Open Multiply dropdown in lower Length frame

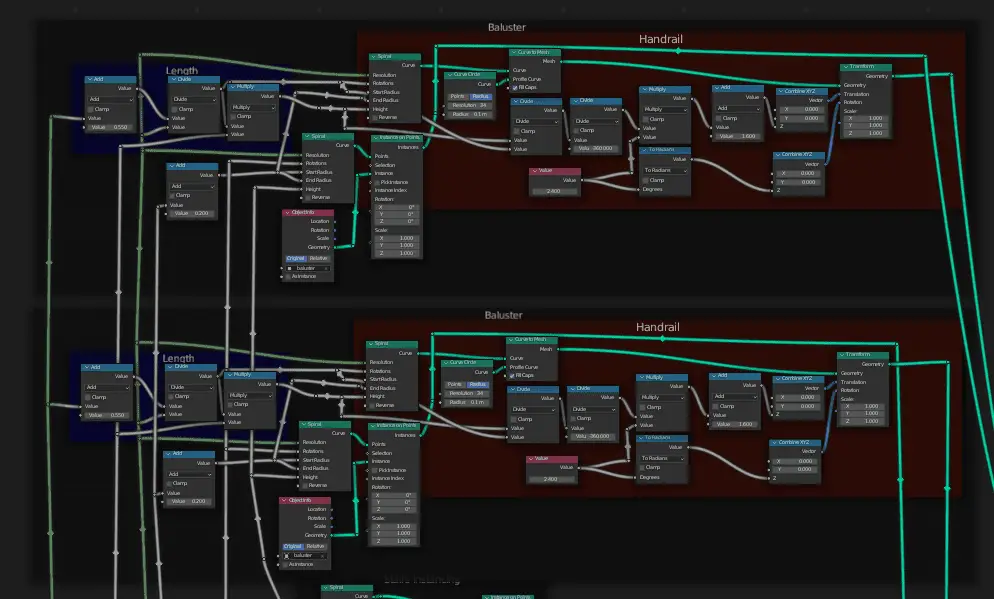click(250, 395)
